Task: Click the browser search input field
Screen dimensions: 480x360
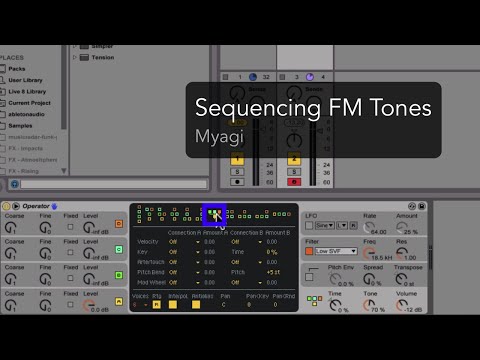Action: pyautogui.click(x=113, y=184)
